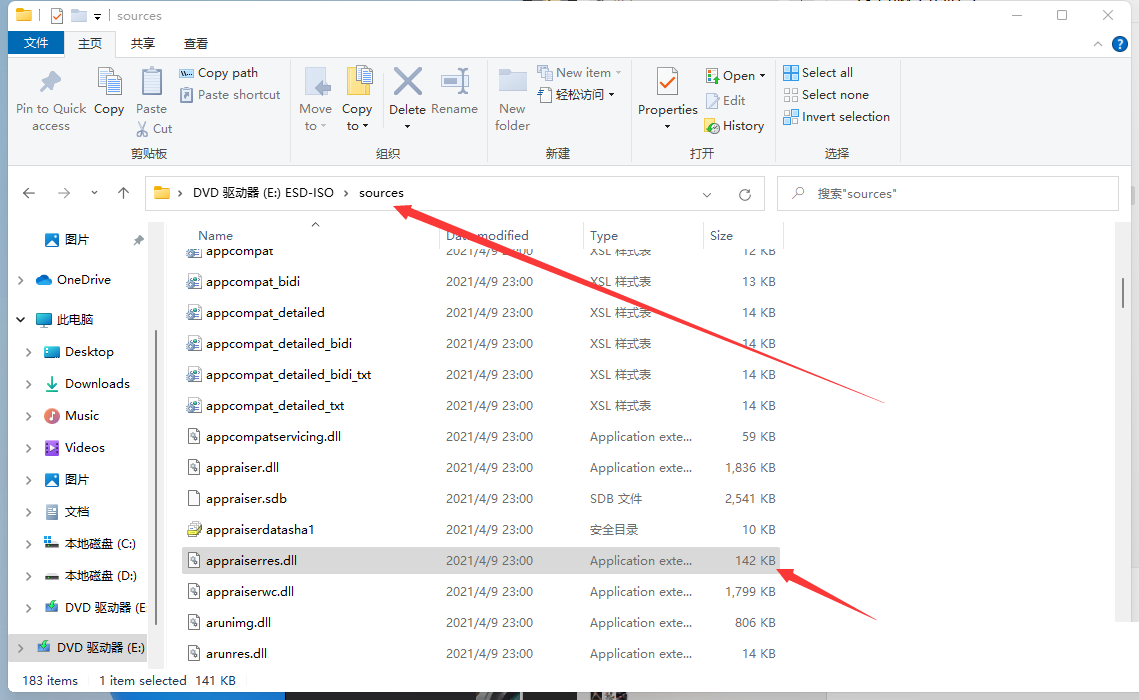Click the Properties icon

coord(667,81)
